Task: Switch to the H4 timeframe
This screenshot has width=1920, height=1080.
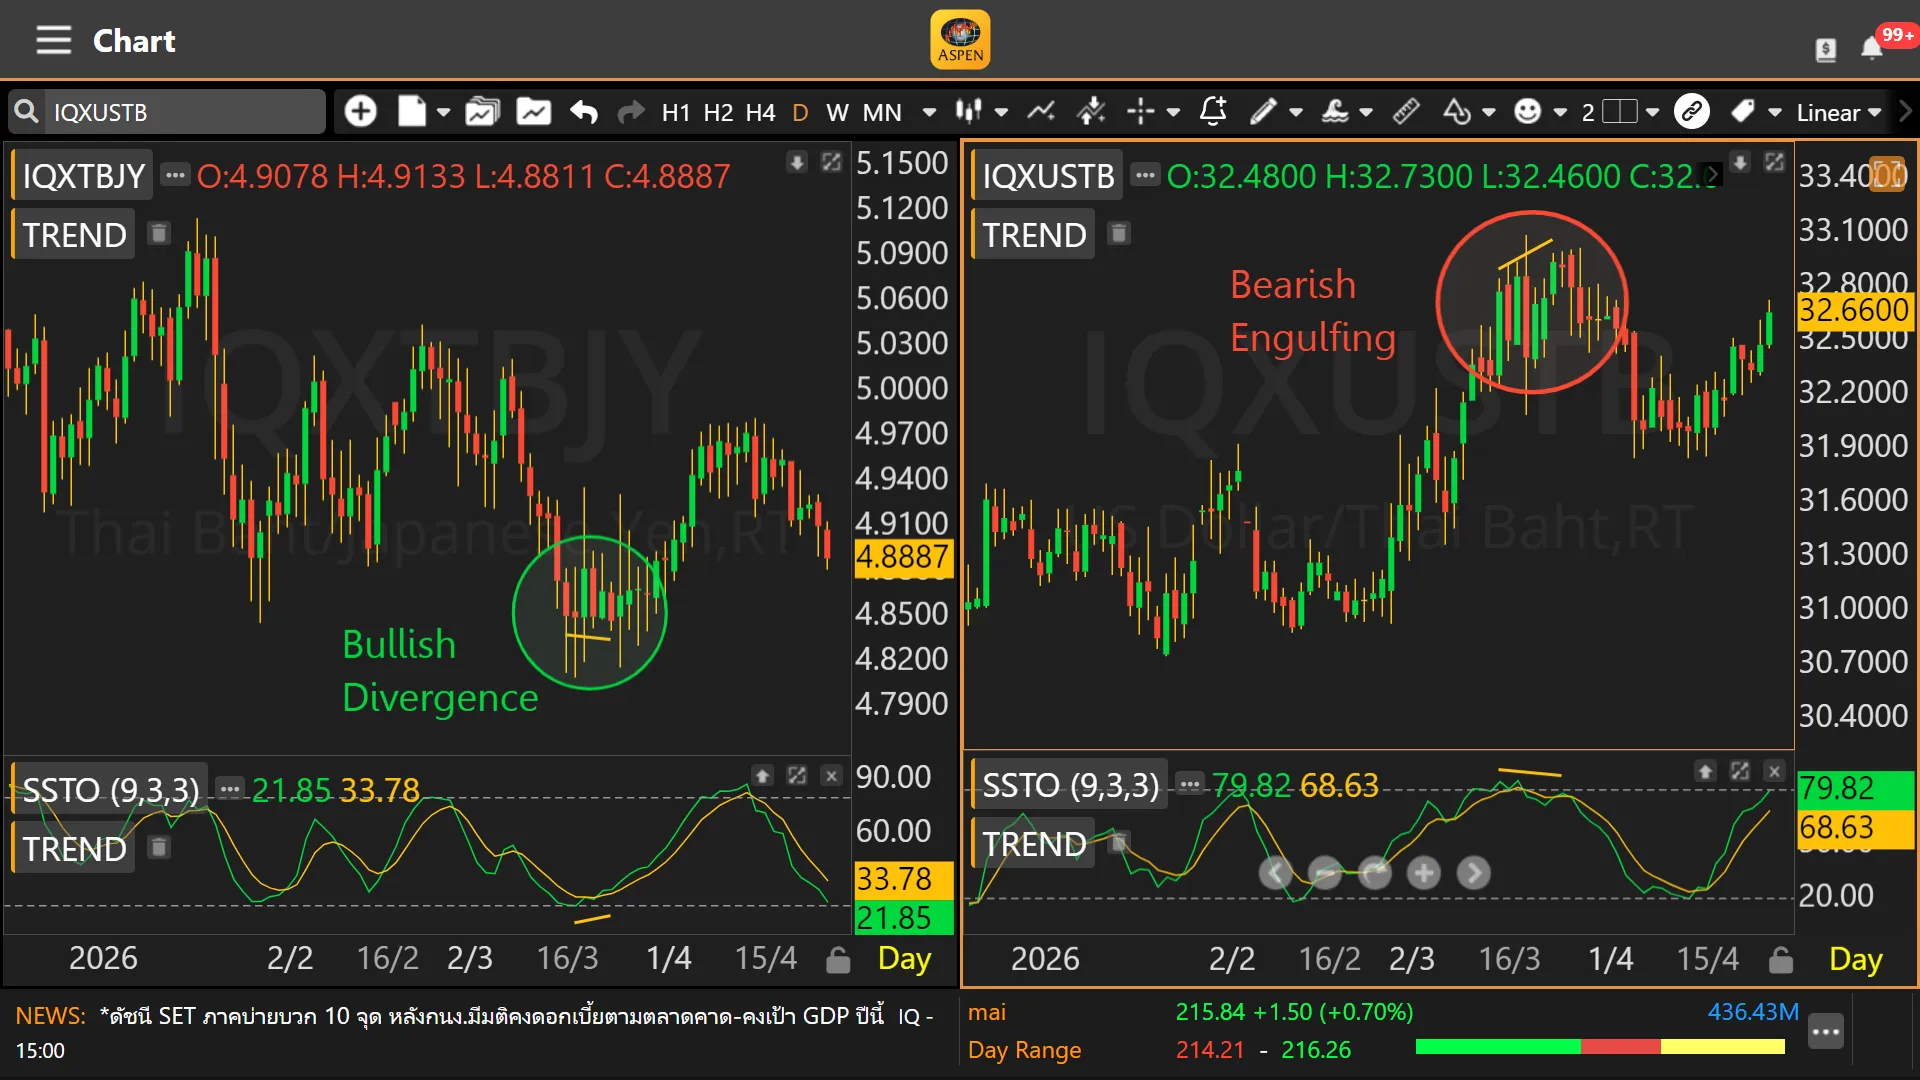Action: [760, 113]
